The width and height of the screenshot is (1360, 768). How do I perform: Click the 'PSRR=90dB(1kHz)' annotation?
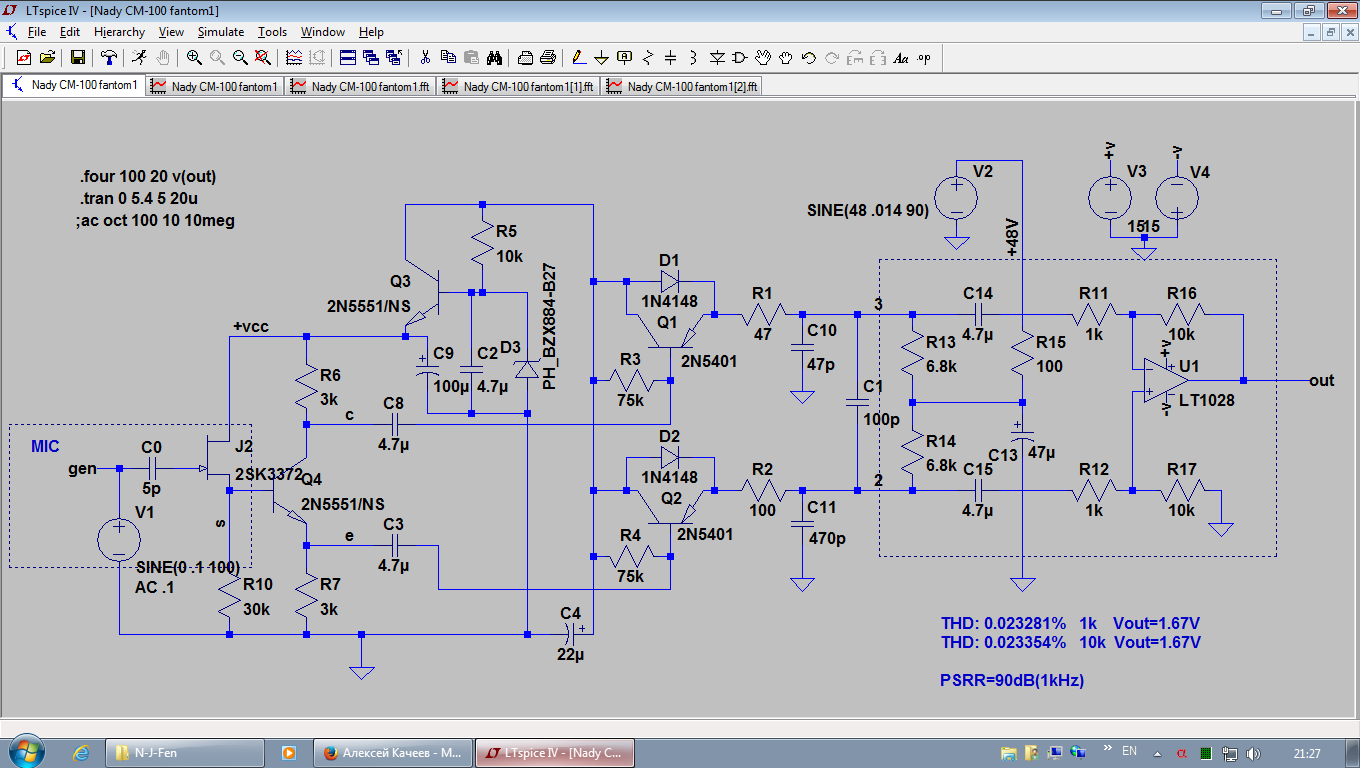click(x=1012, y=680)
